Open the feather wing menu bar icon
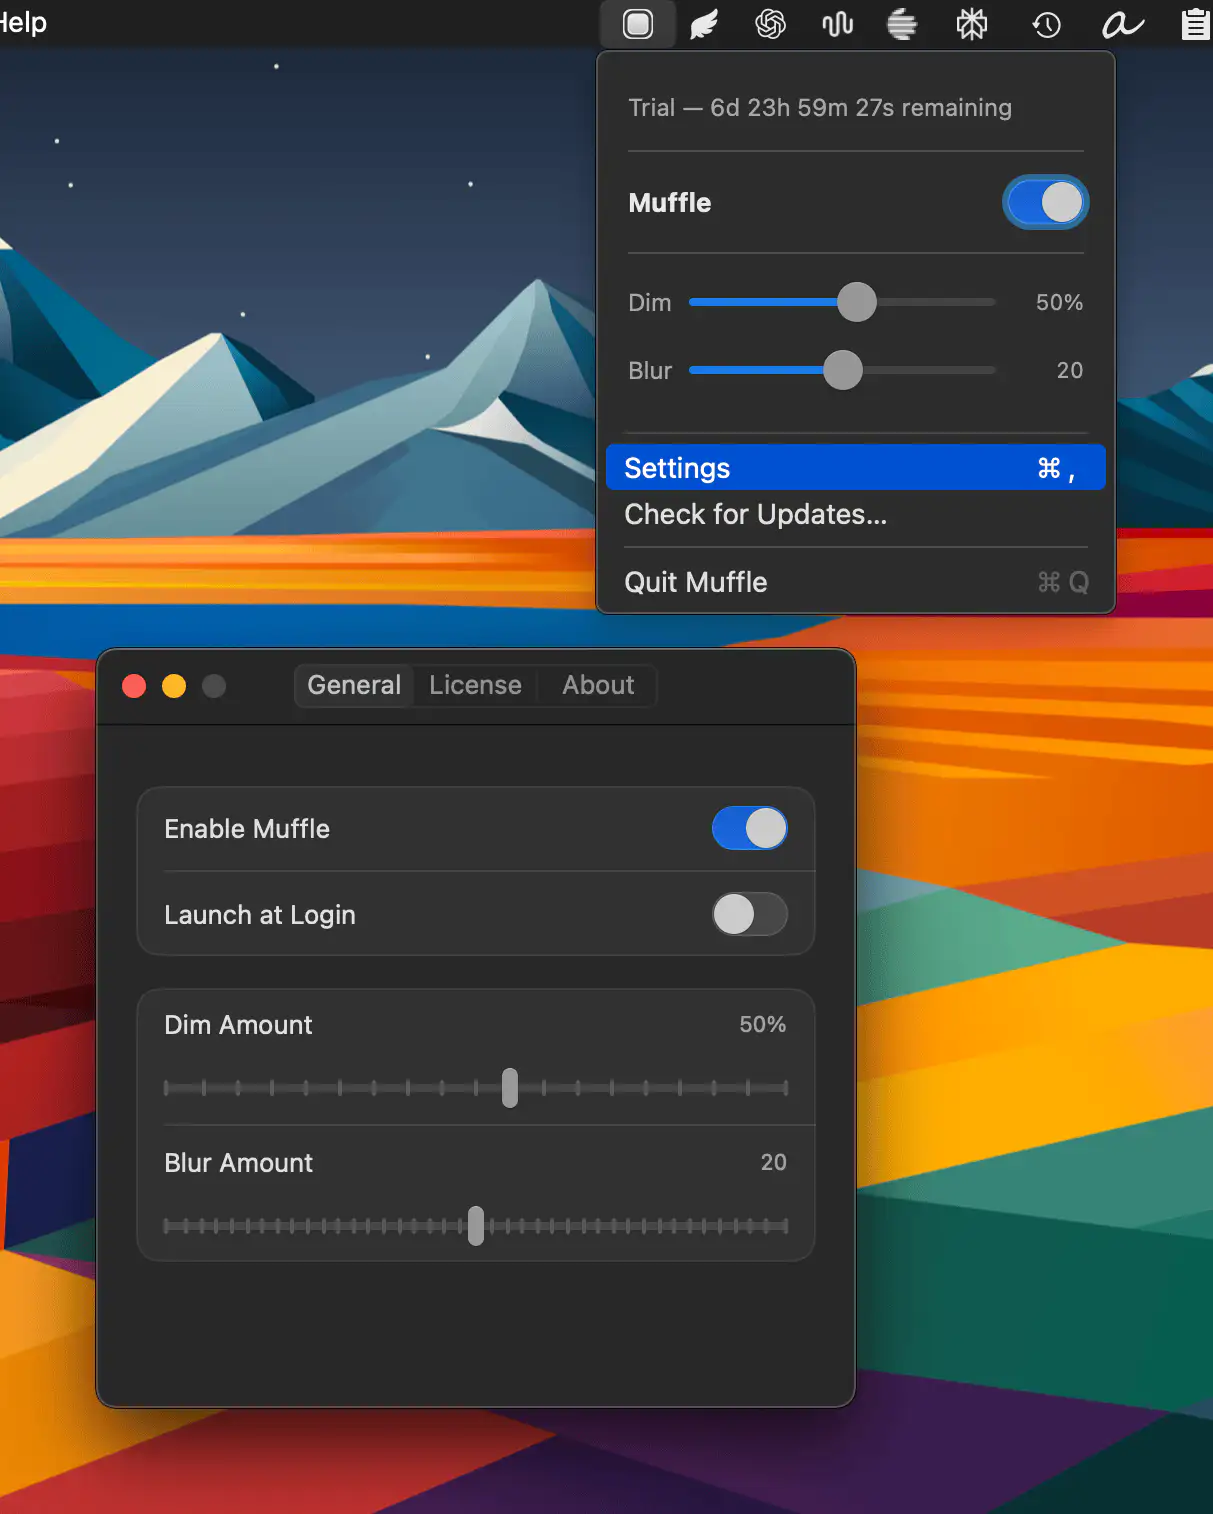Screen dimensions: 1213x1514 tap(704, 24)
